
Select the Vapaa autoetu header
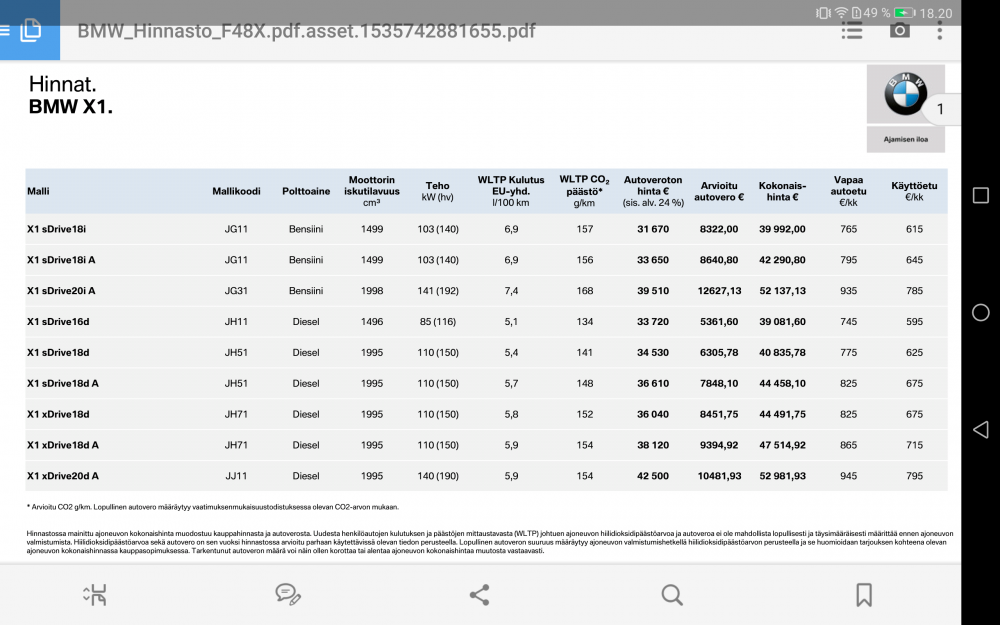[x=848, y=191]
